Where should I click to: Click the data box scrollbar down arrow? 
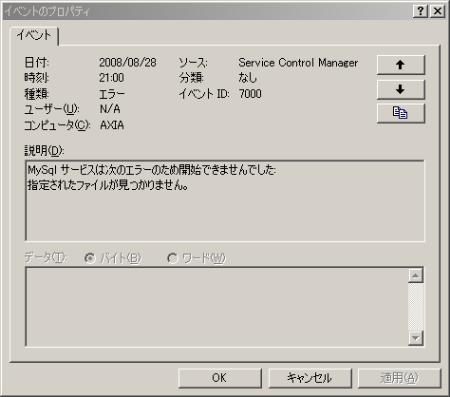point(416,338)
